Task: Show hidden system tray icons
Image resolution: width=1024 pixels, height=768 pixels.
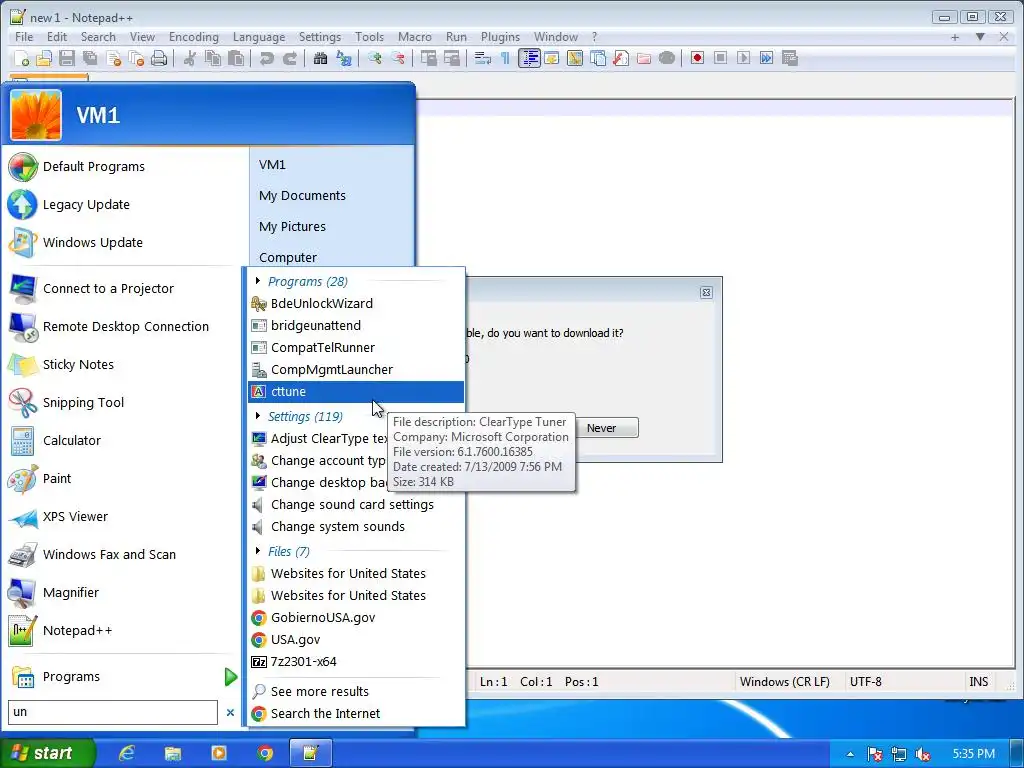Action: (x=850, y=754)
